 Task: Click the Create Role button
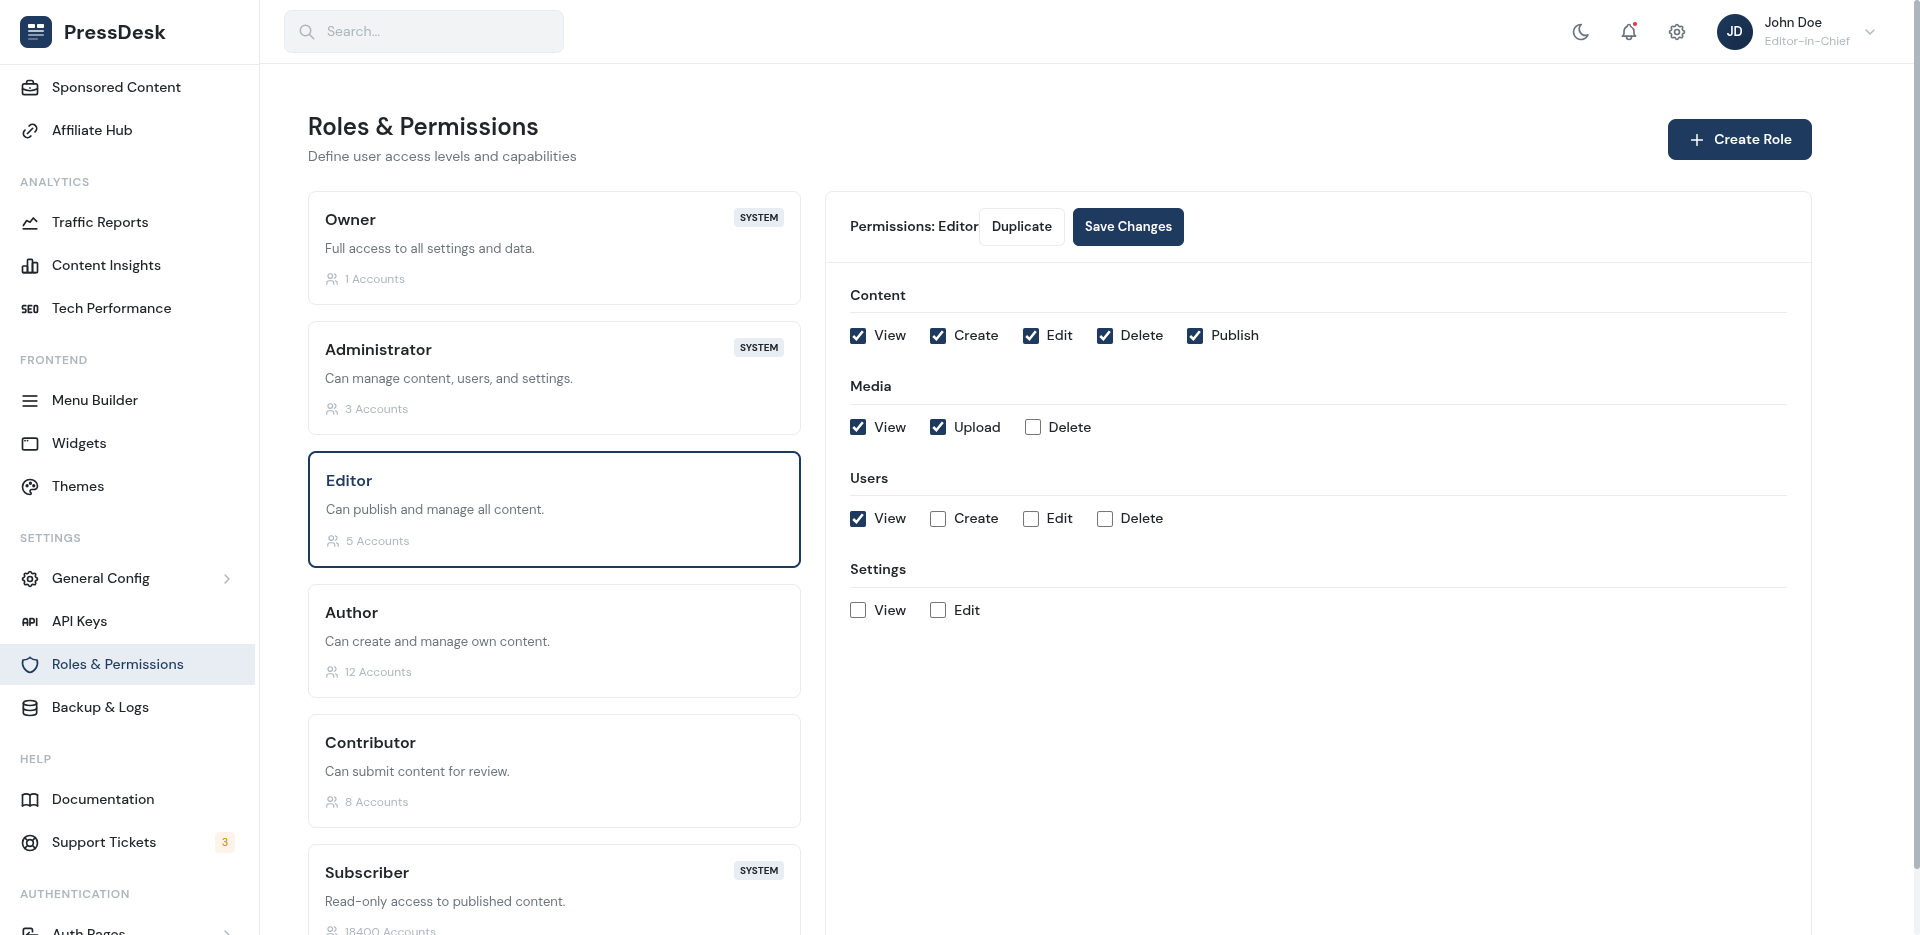click(1739, 139)
